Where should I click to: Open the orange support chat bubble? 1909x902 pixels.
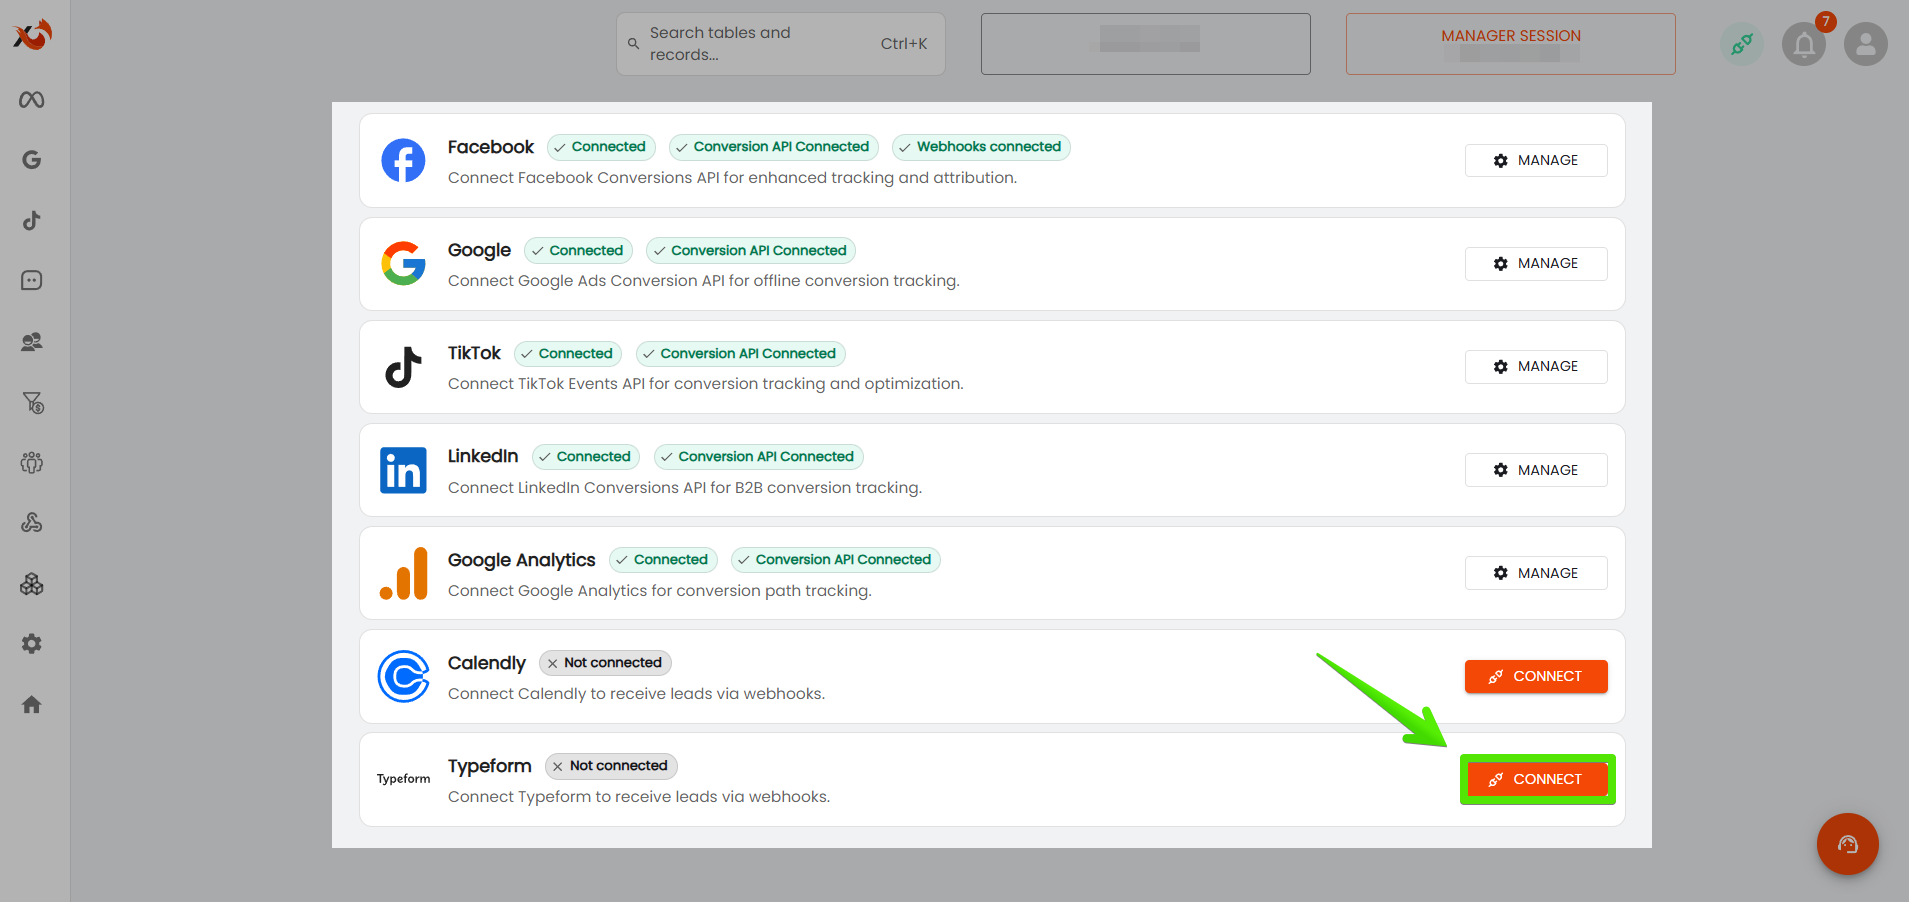pyautogui.click(x=1847, y=844)
